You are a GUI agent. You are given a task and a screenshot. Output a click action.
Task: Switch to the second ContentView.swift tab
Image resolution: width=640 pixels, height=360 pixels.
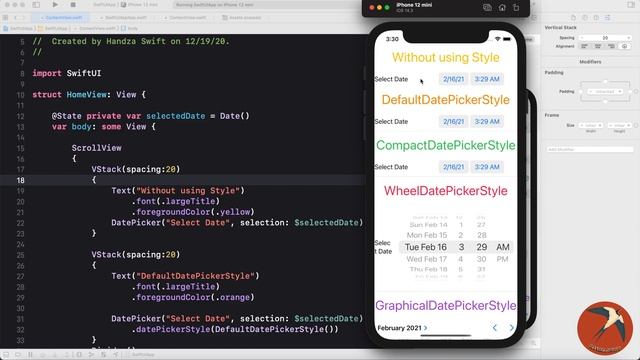tap(185, 18)
